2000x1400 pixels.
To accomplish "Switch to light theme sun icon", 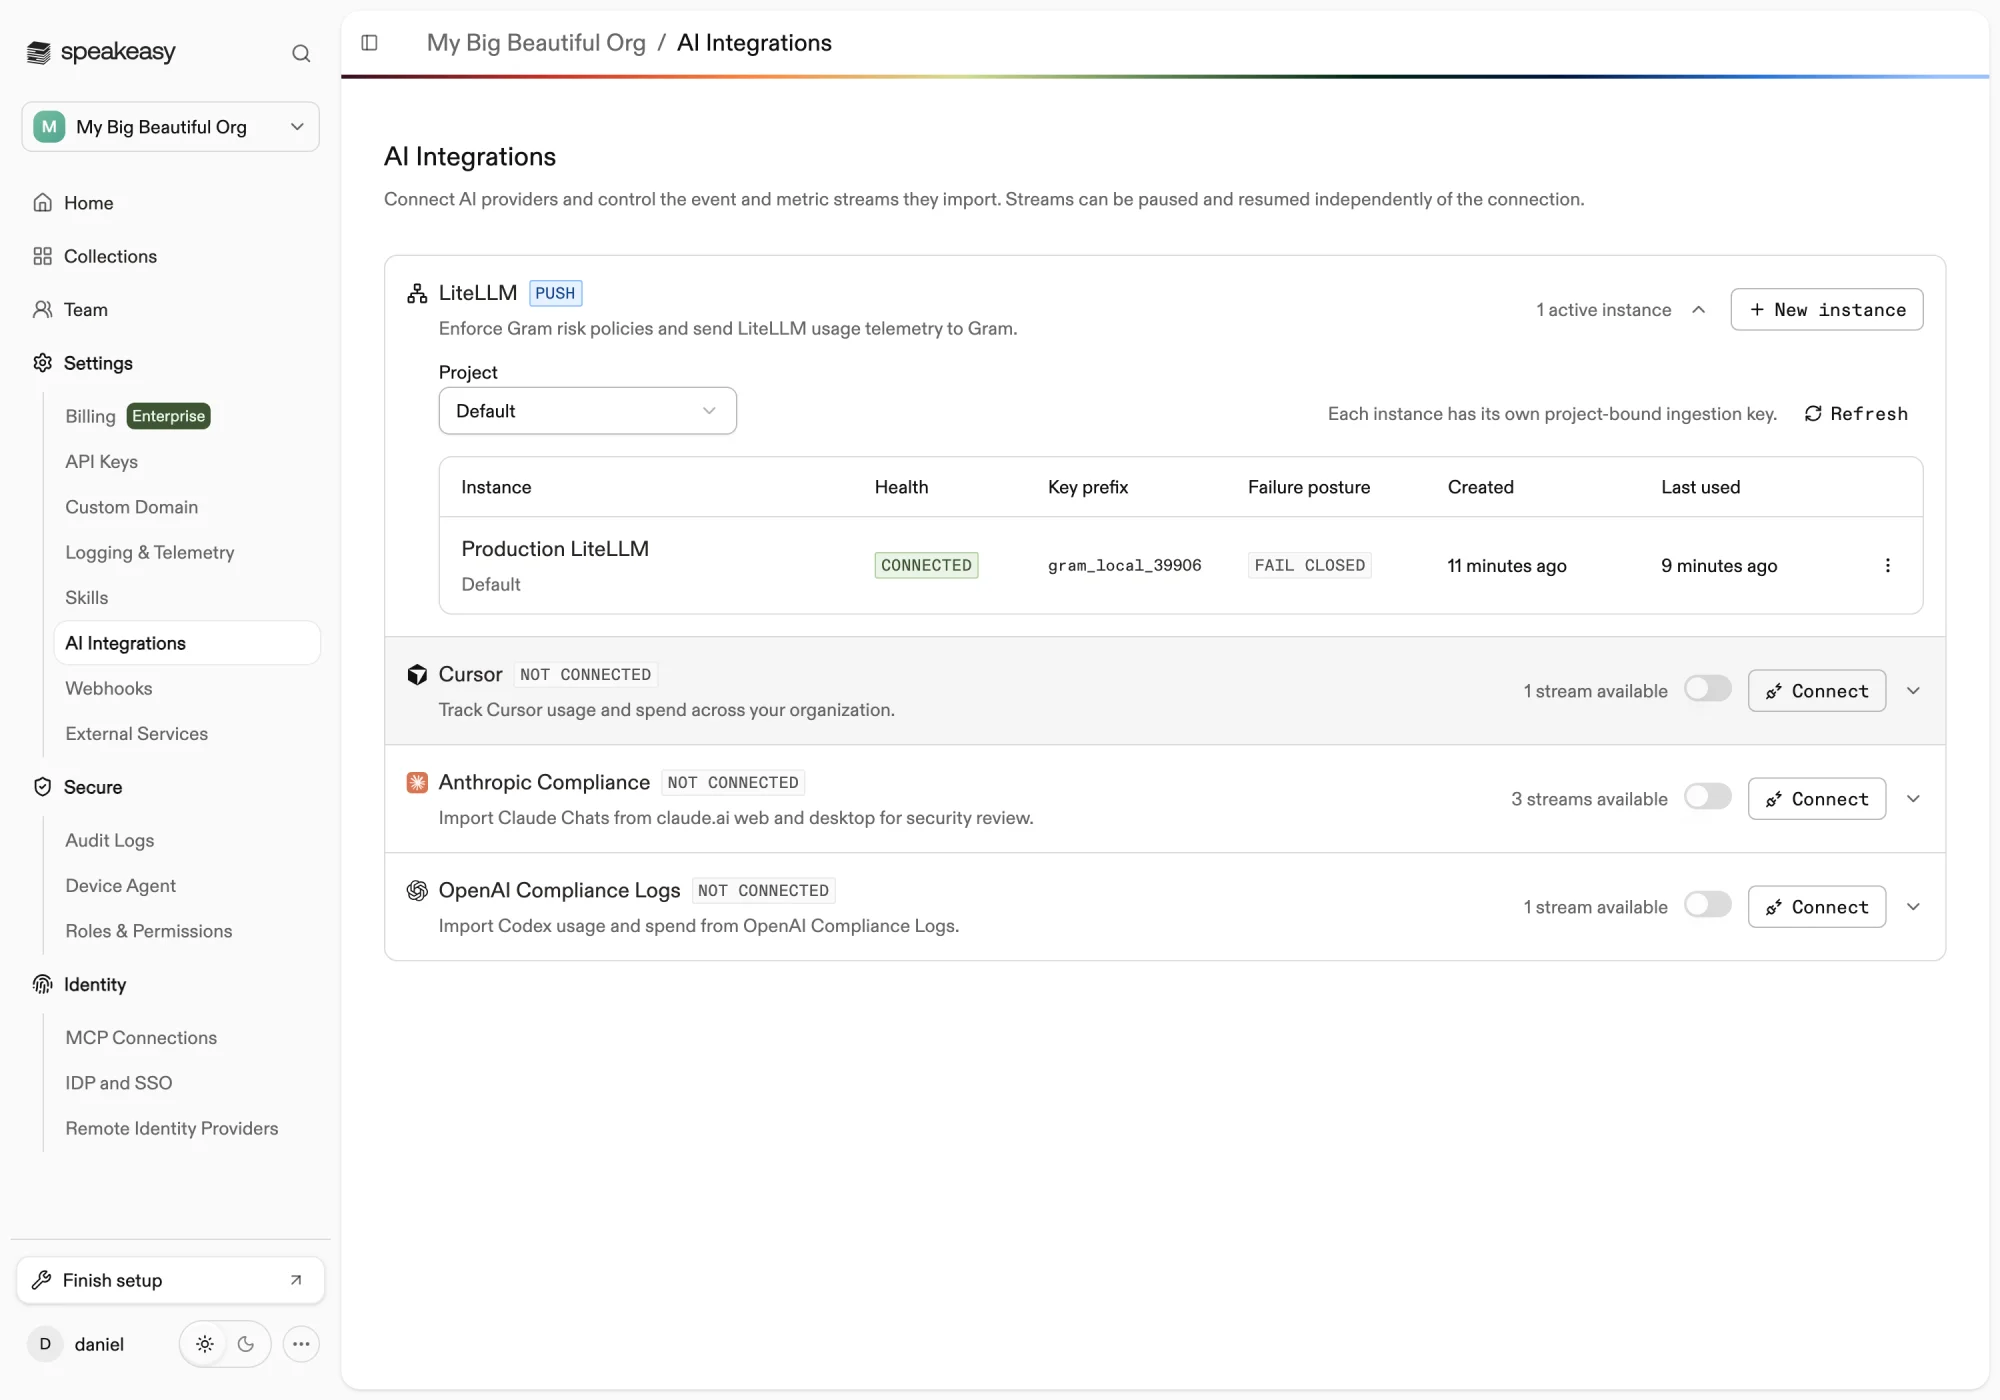I will pyautogui.click(x=205, y=1344).
